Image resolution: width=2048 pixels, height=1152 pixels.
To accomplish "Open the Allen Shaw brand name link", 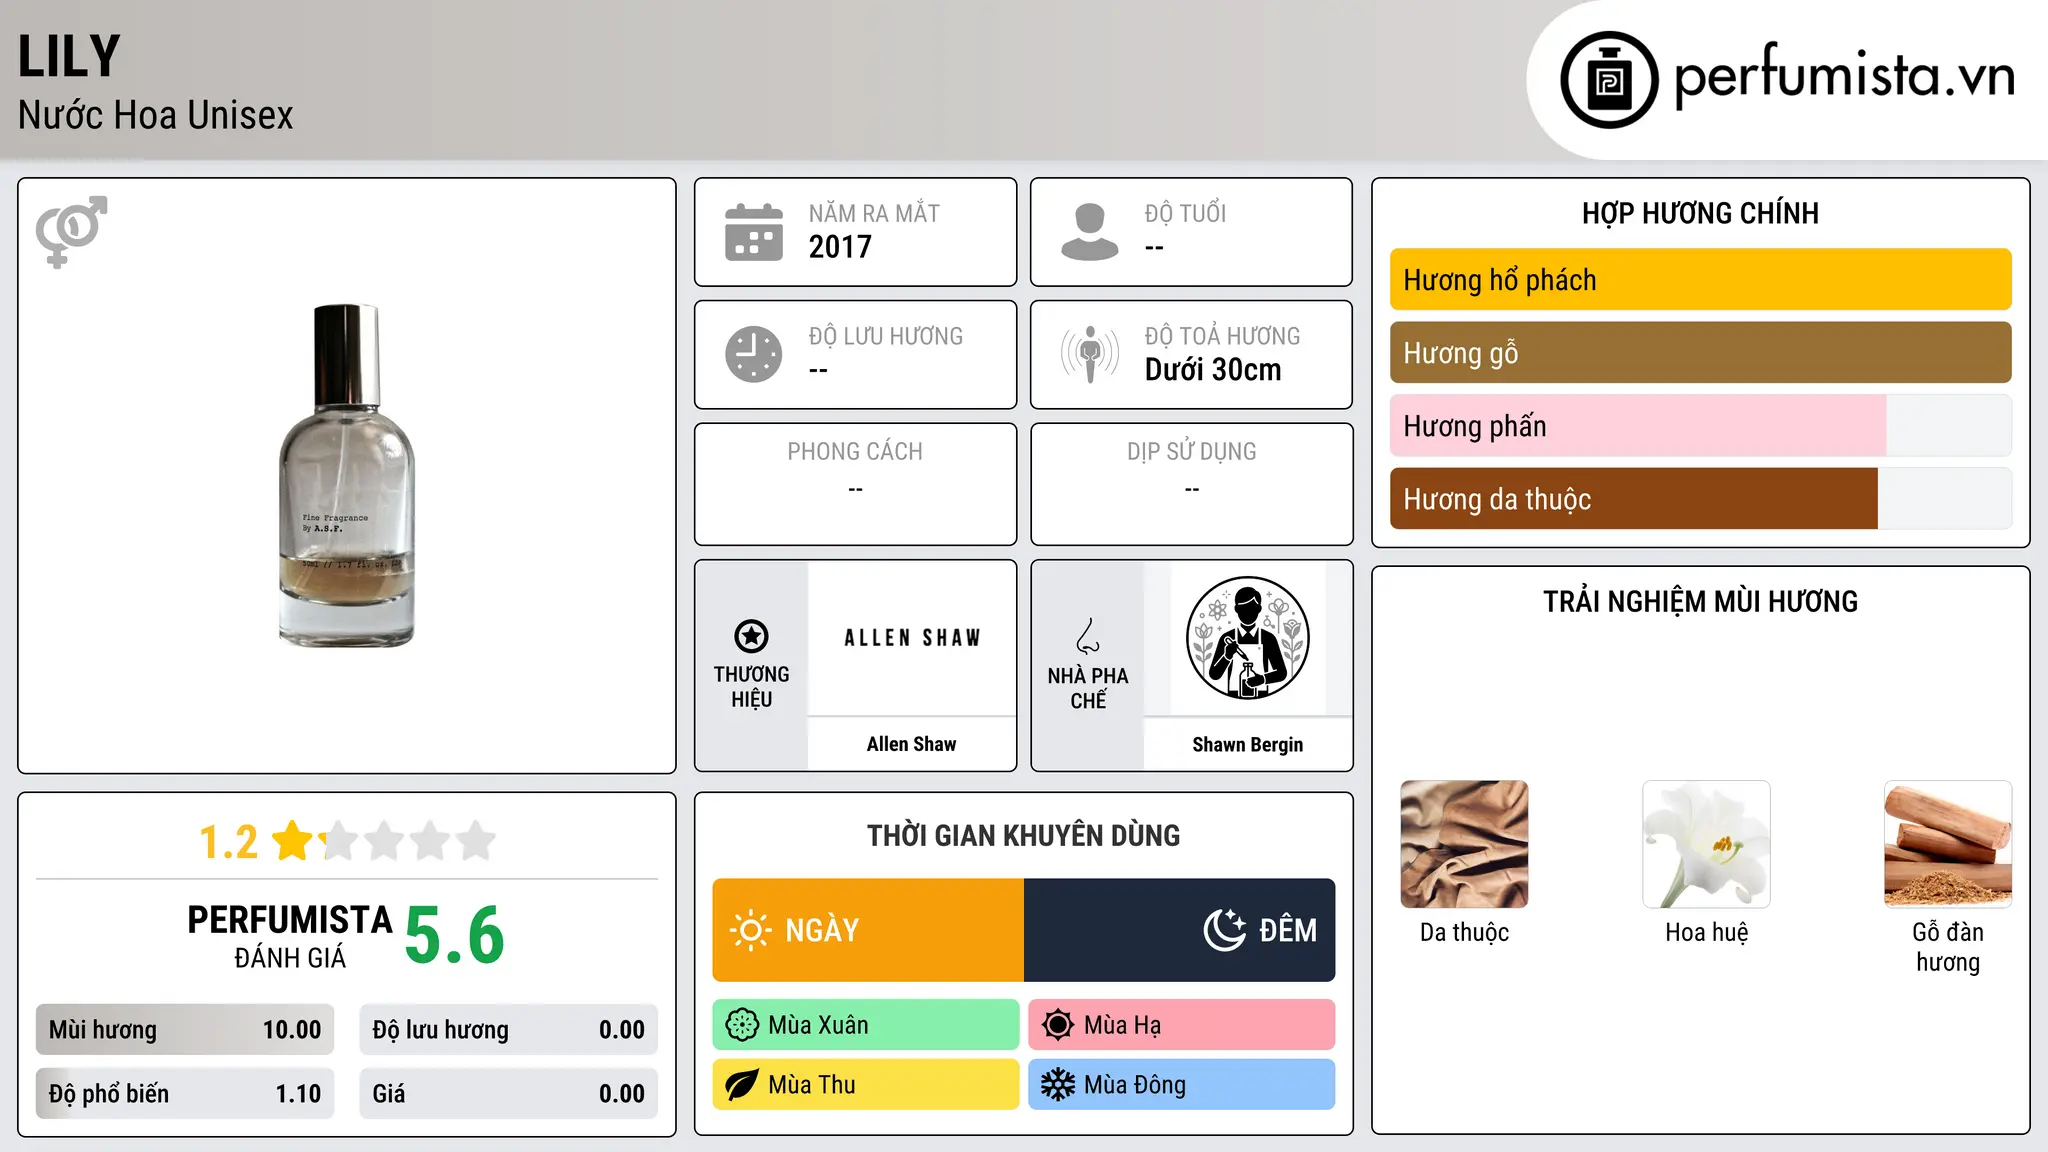I will [912, 744].
